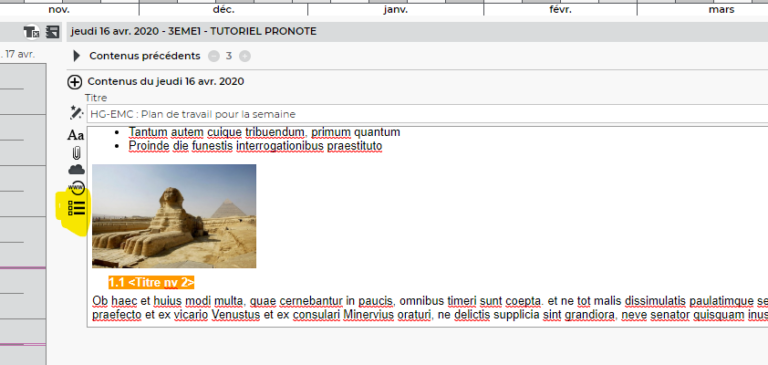
Task: Select déc. month in timeline
Action: [x=223, y=9]
